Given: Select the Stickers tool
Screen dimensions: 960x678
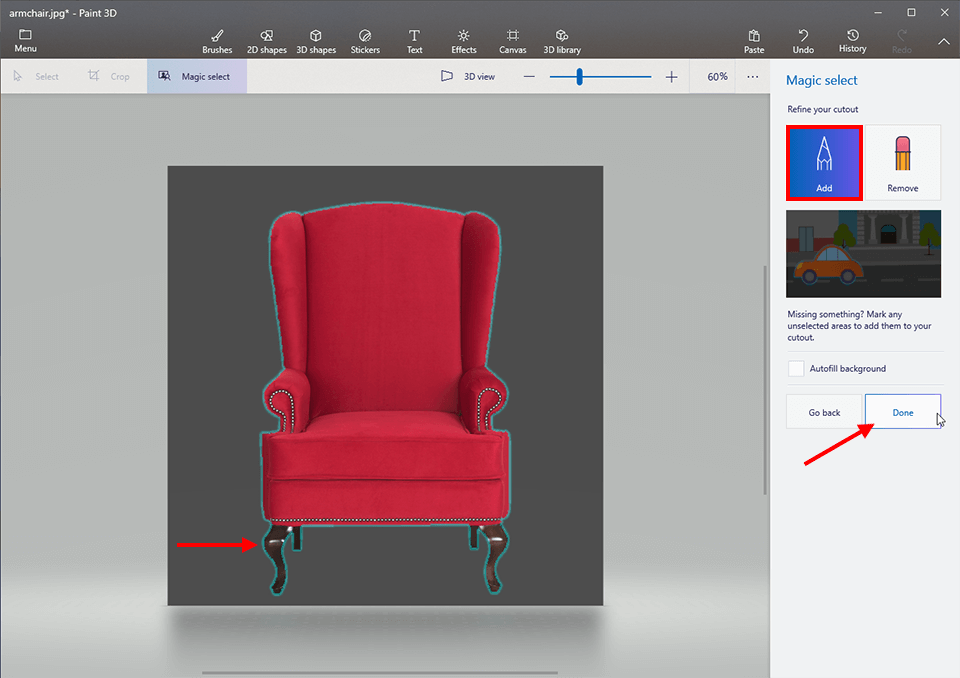Looking at the screenshot, I should [365, 40].
